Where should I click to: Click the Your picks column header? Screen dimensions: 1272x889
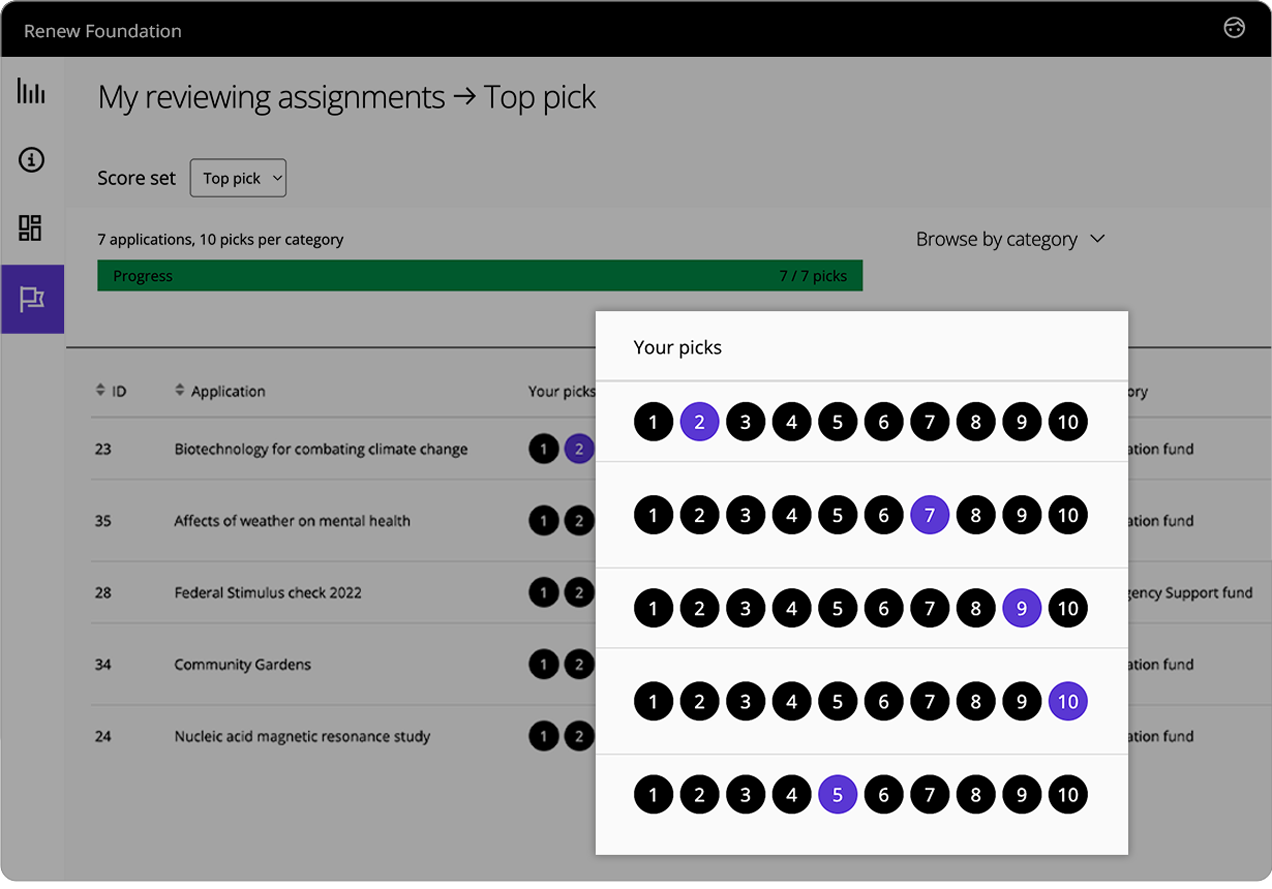coord(561,391)
